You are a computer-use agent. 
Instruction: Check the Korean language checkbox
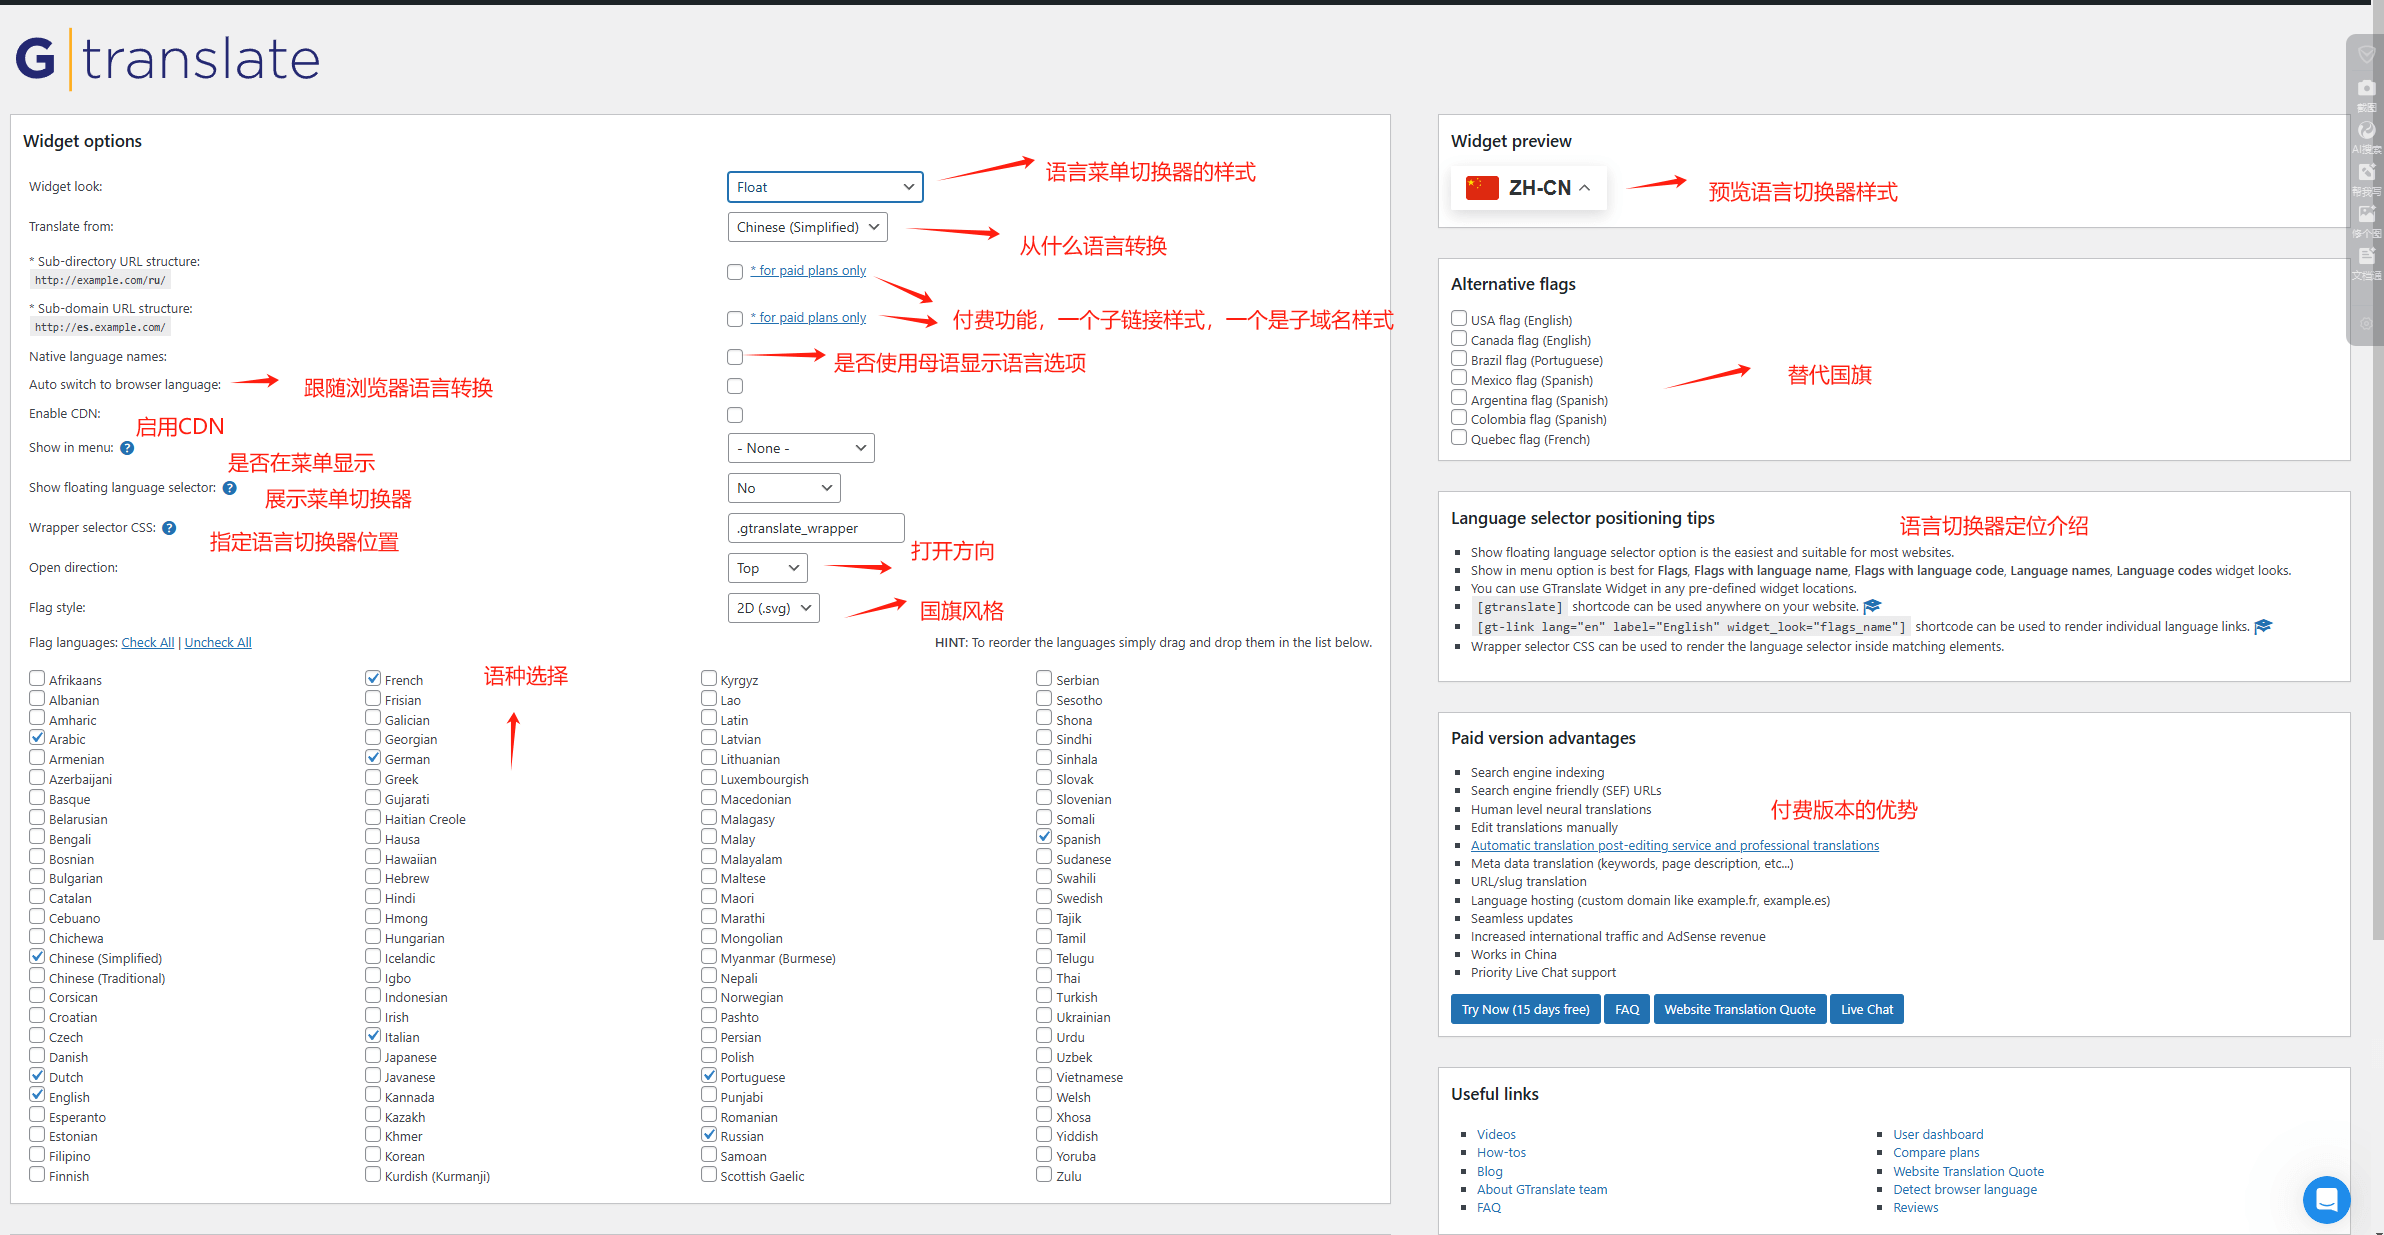click(373, 1154)
